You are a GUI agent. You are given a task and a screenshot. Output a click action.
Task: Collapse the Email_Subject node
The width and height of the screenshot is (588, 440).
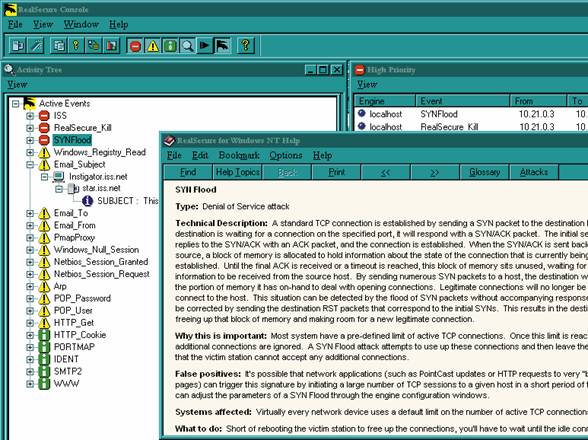30,165
